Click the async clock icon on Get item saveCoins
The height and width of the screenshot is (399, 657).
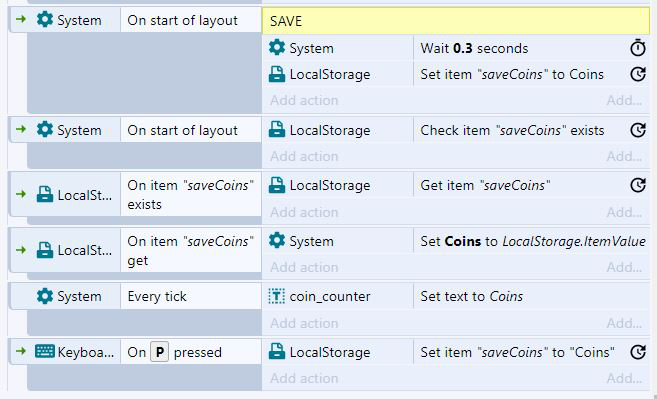[x=638, y=185]
